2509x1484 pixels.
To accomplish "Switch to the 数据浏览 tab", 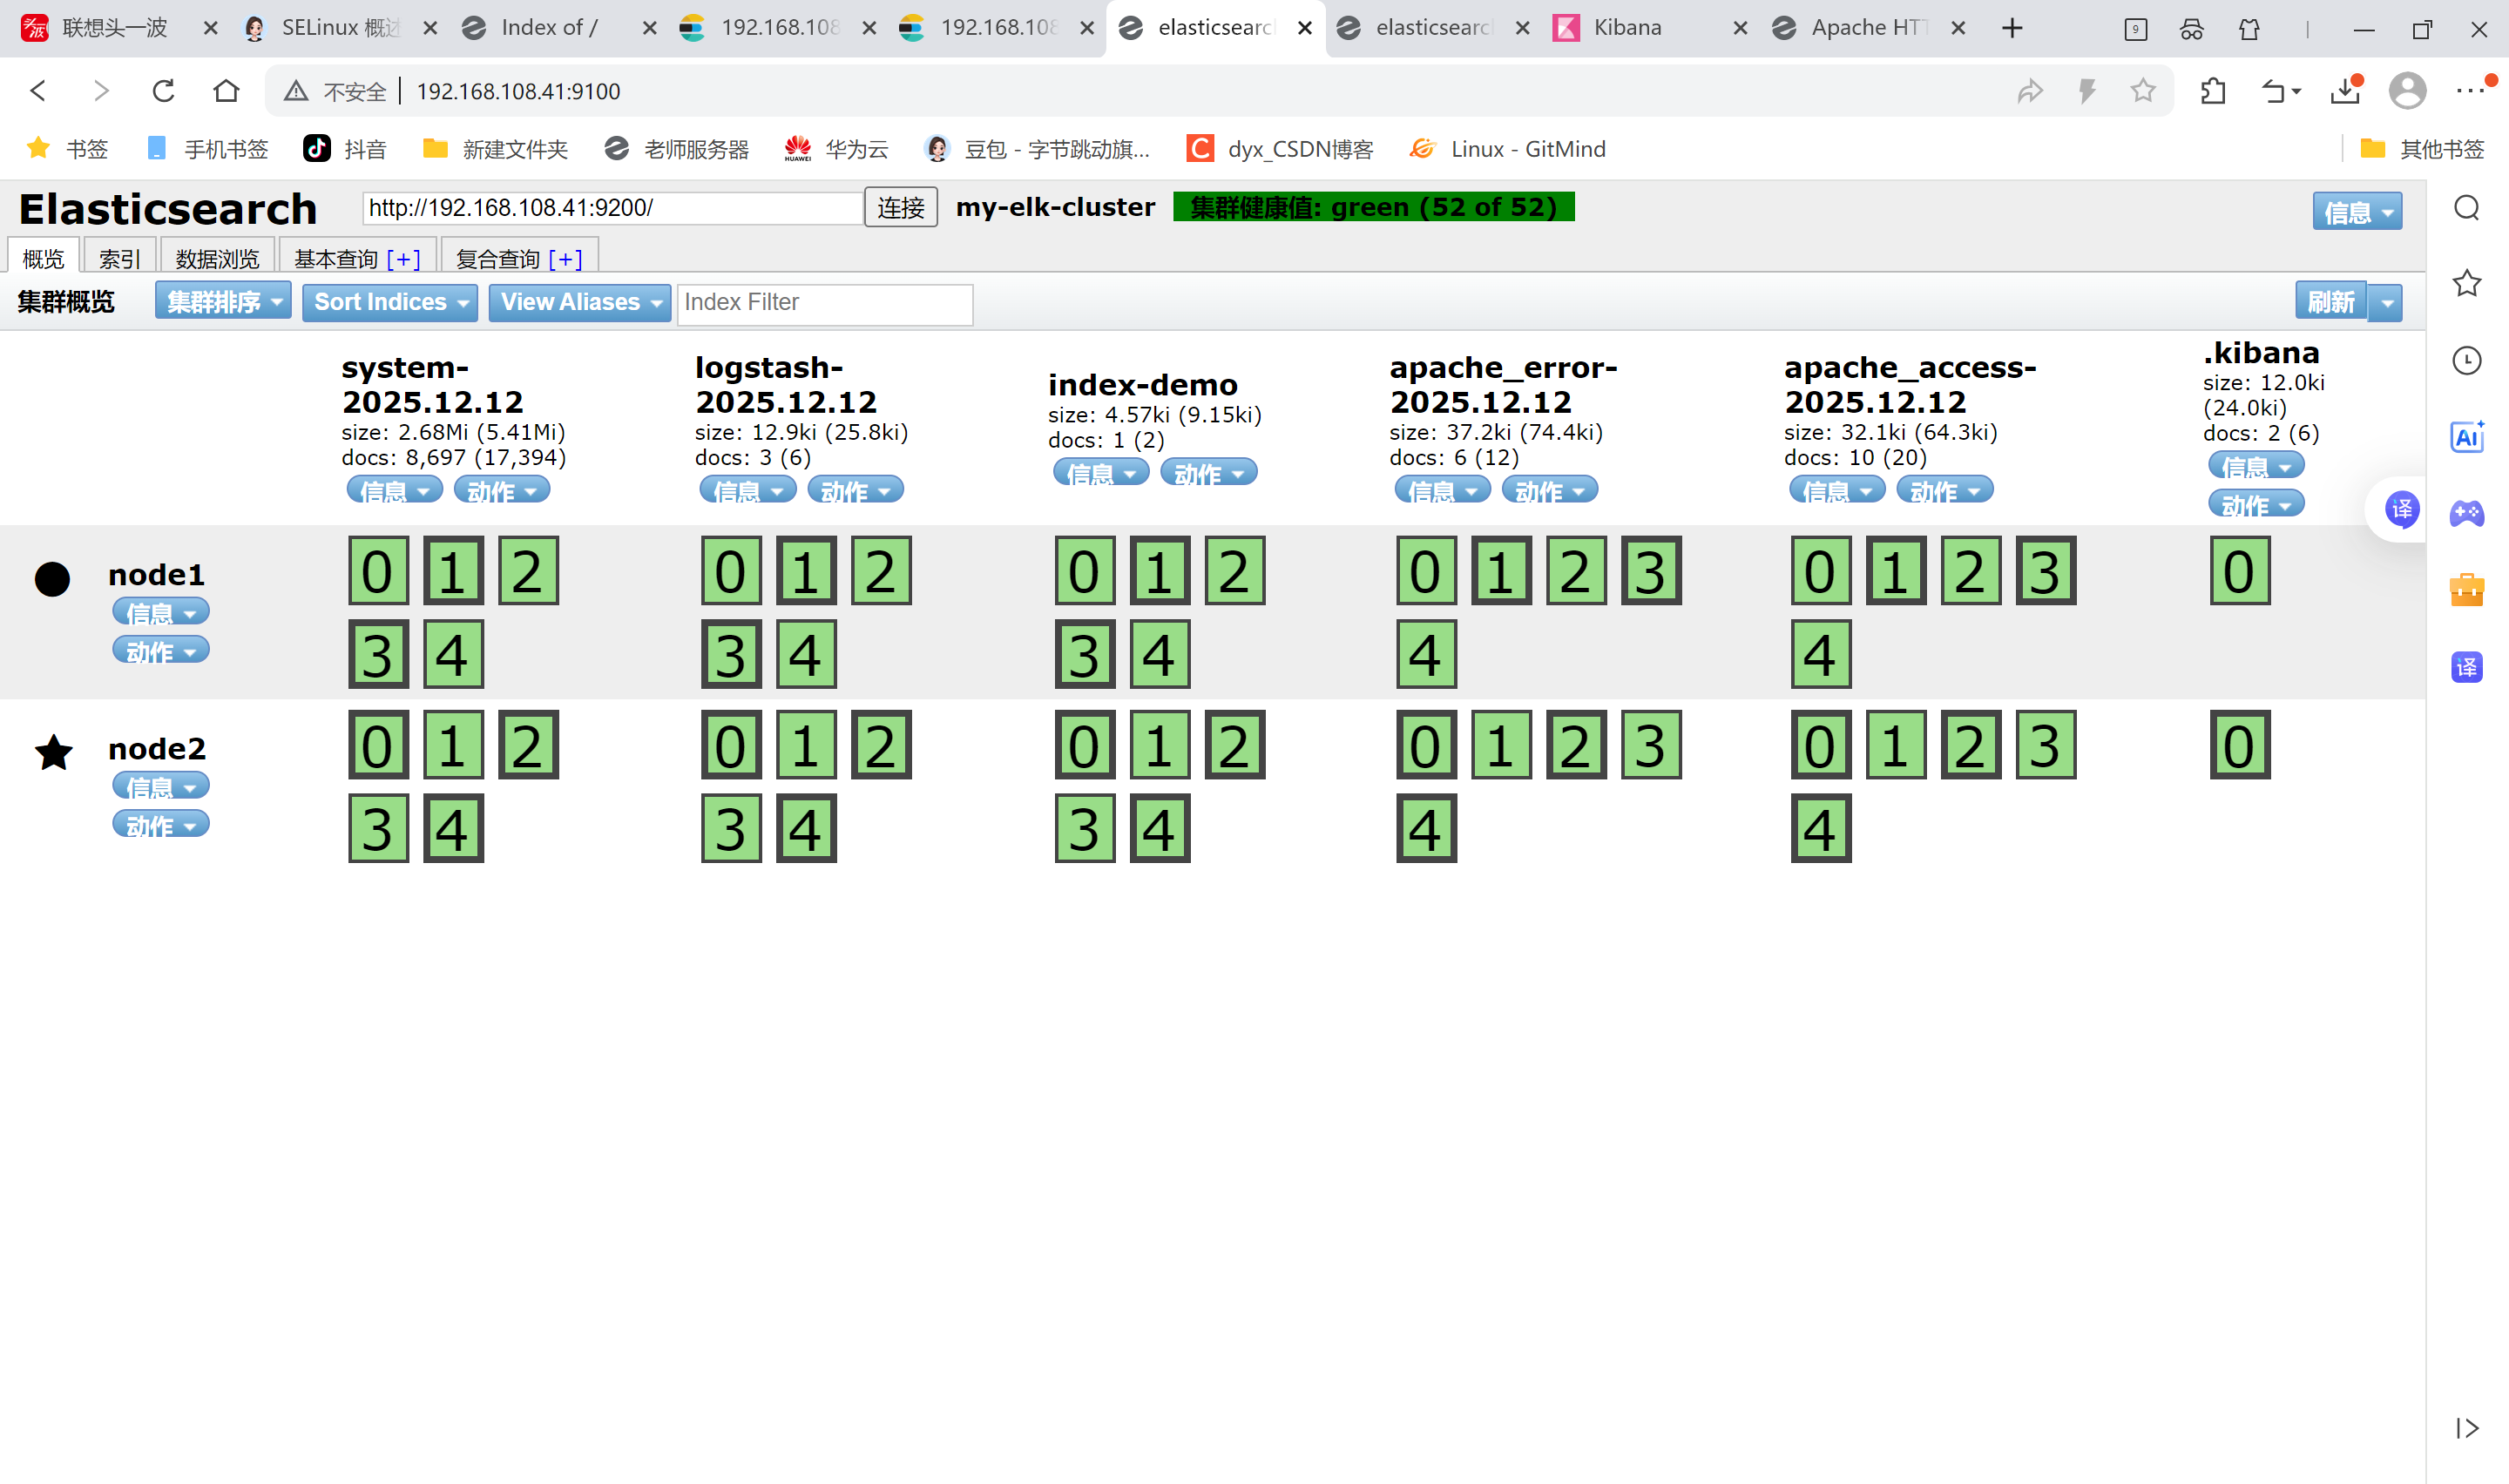I will coord(217,259).
